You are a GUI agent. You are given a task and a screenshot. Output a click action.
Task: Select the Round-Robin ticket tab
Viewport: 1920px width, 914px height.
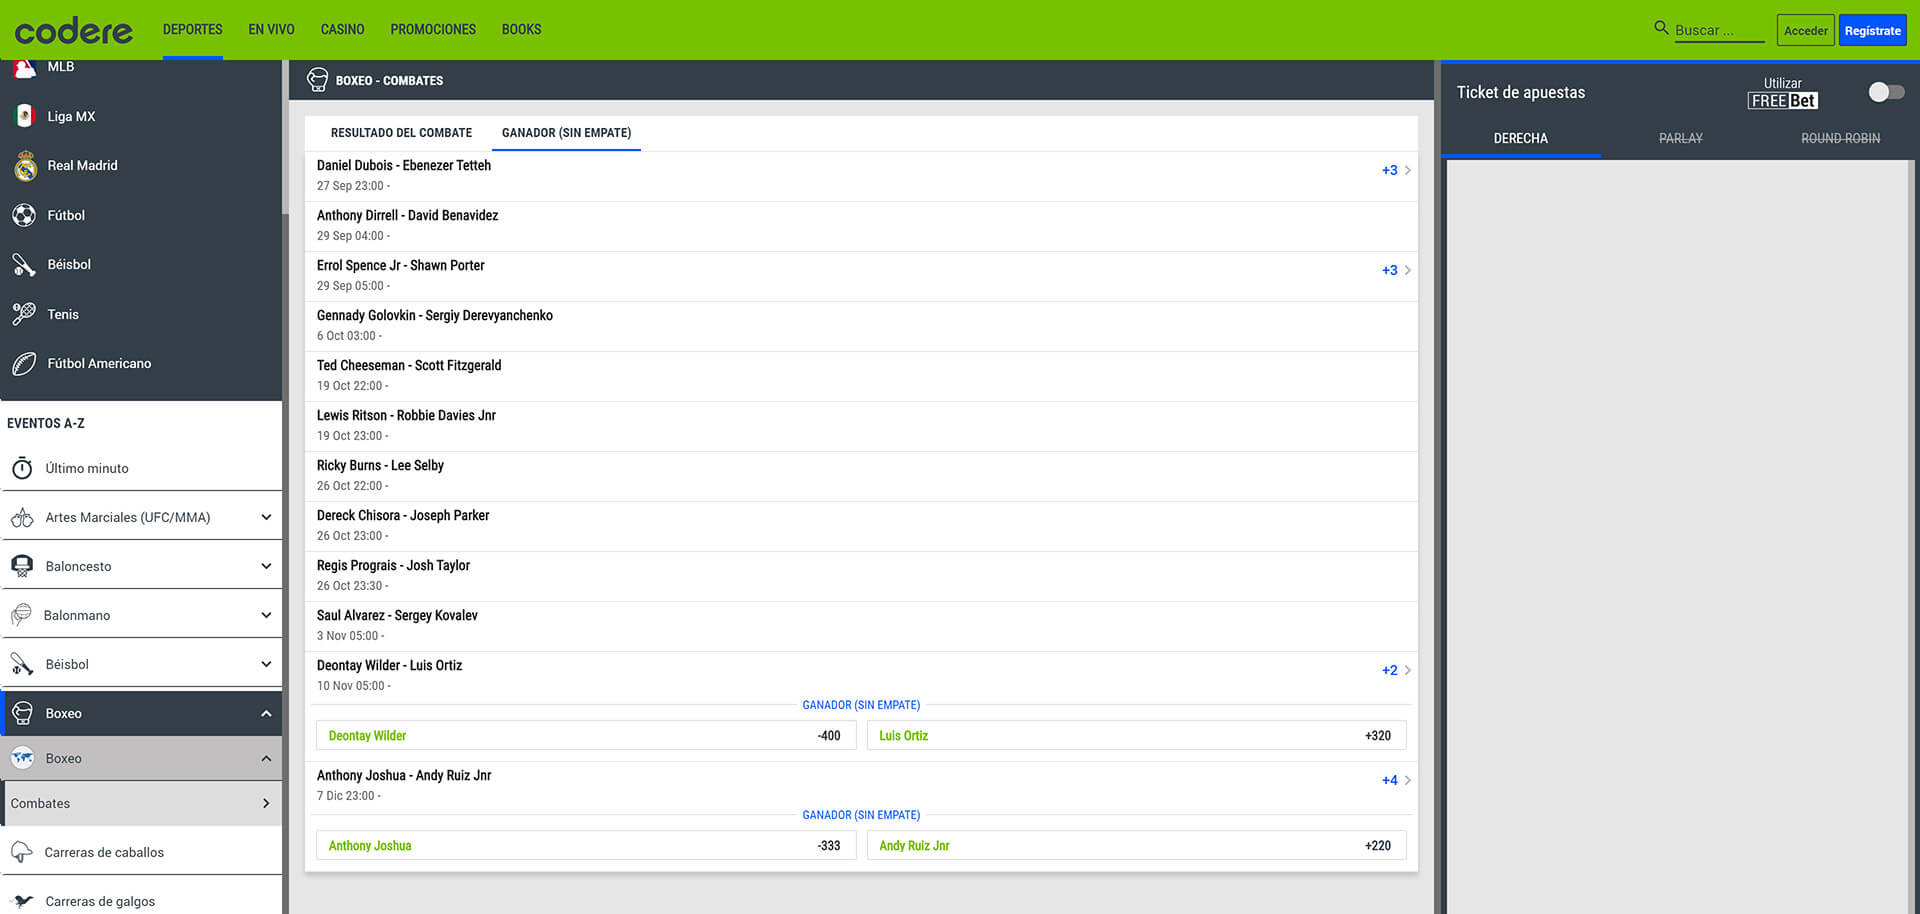(x=1840, y=138)
